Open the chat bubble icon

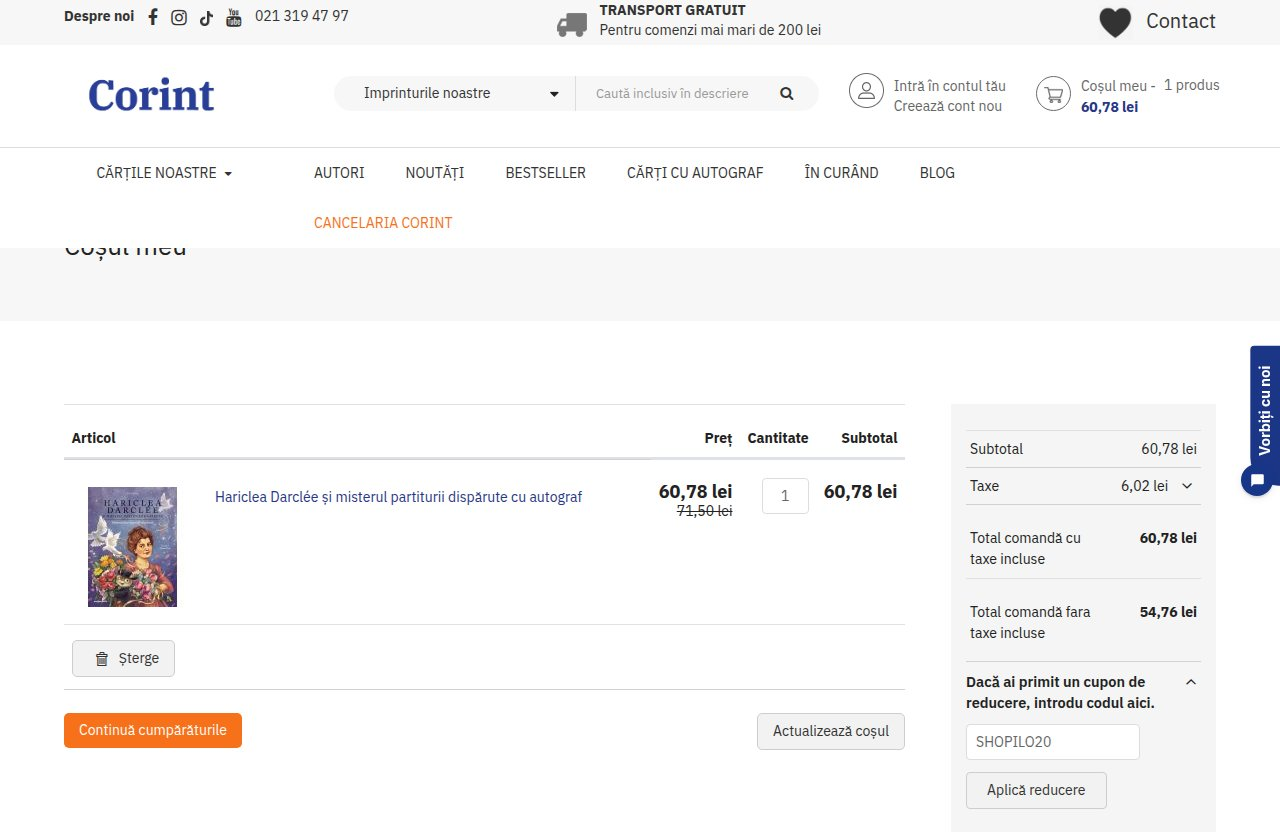(1257, 479)
